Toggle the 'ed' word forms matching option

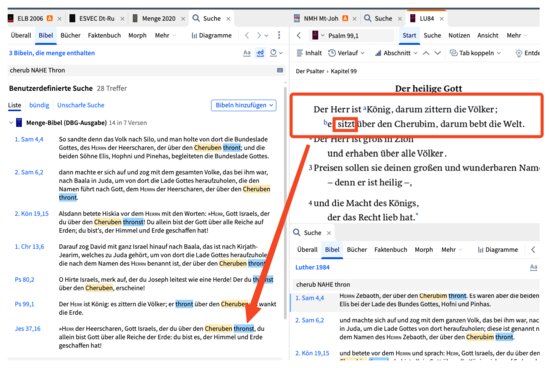(x=260, y=53)
